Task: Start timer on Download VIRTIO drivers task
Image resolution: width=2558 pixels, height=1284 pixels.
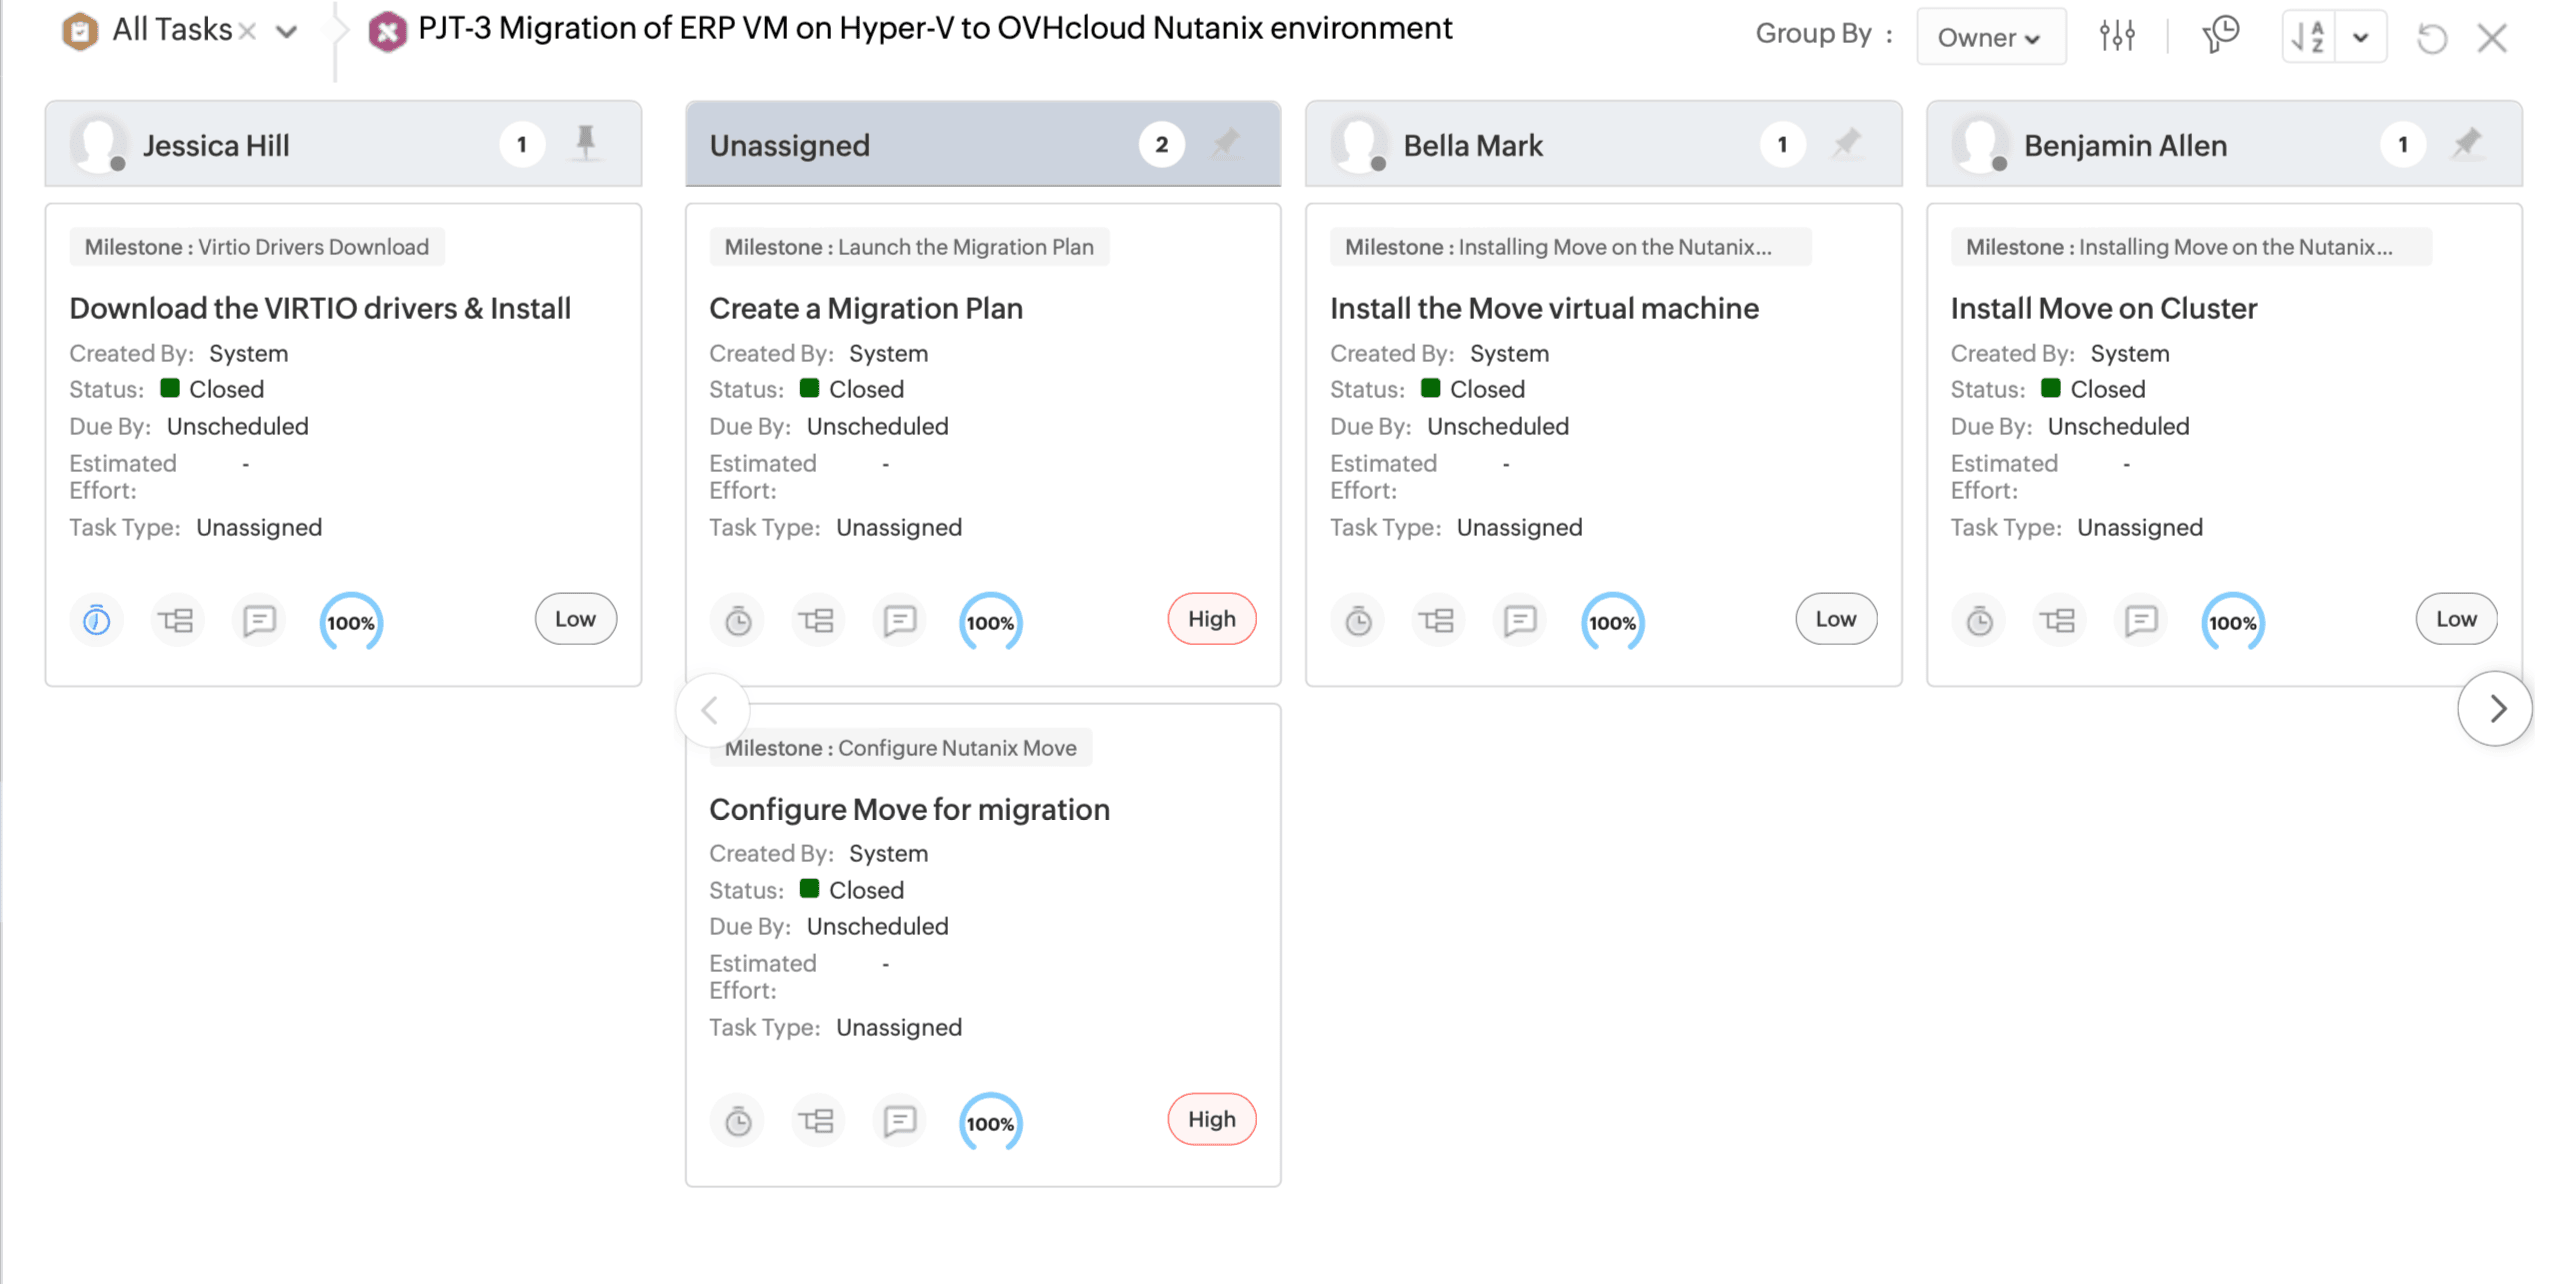Action: tap(96, 621)
